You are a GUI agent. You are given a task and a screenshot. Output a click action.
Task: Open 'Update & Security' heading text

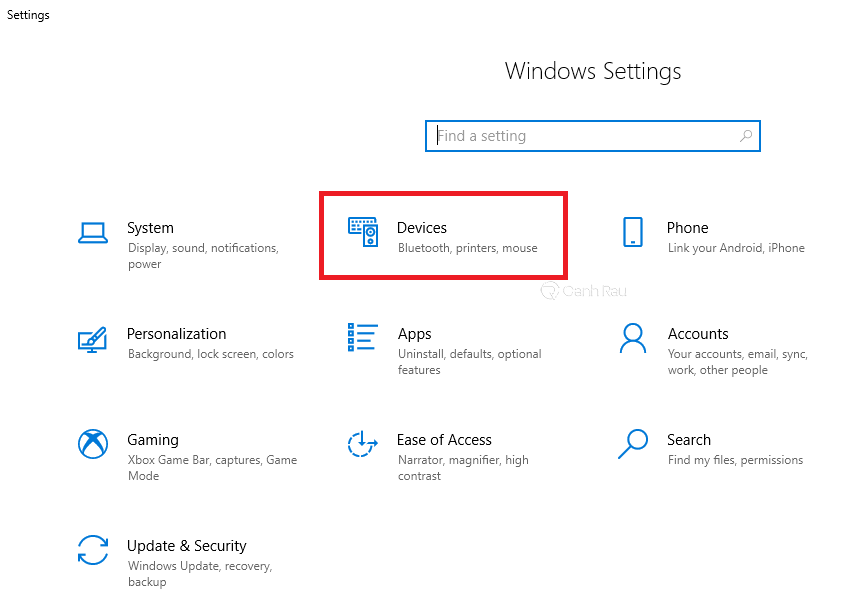click(186, 546)
